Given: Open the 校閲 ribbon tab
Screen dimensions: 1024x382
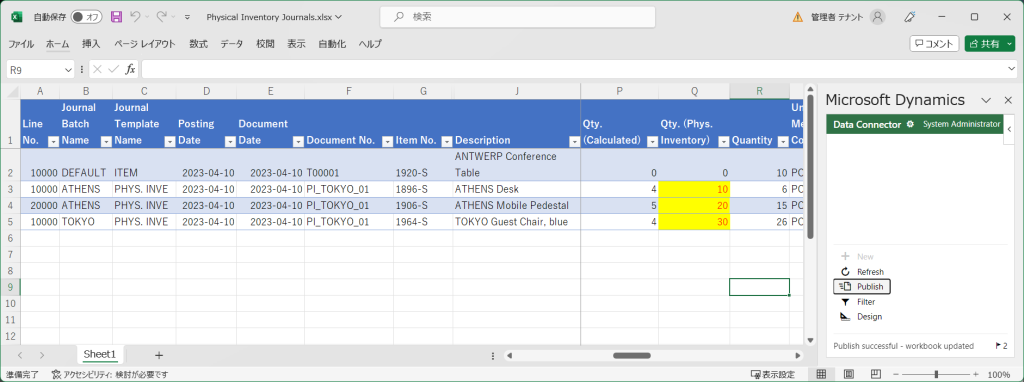Looking at the screenshot, I should 265,44.
